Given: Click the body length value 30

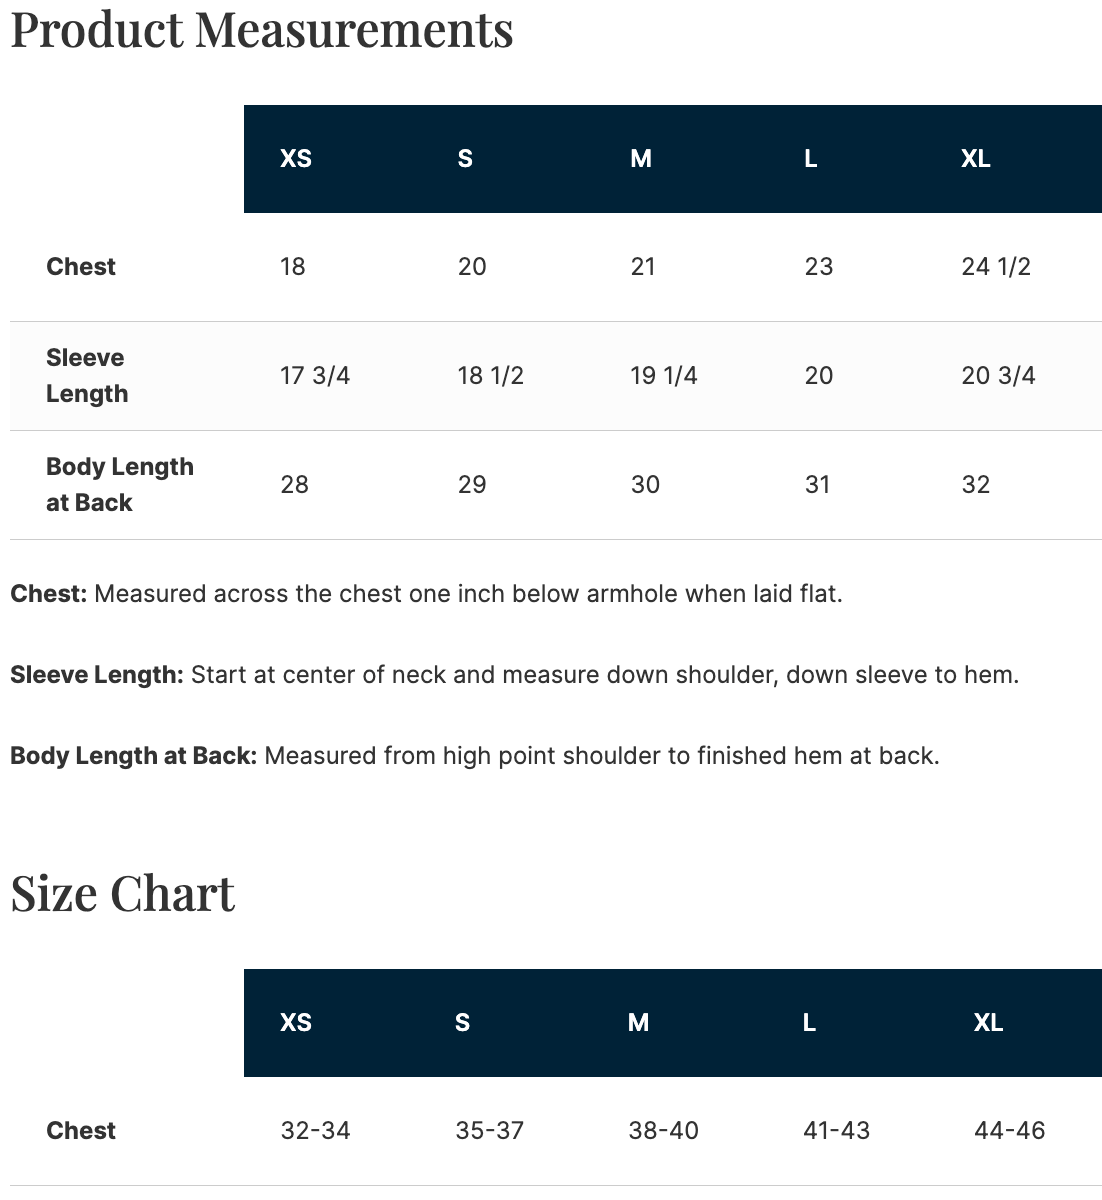Looking at the screenshot, I should point(645,485).
